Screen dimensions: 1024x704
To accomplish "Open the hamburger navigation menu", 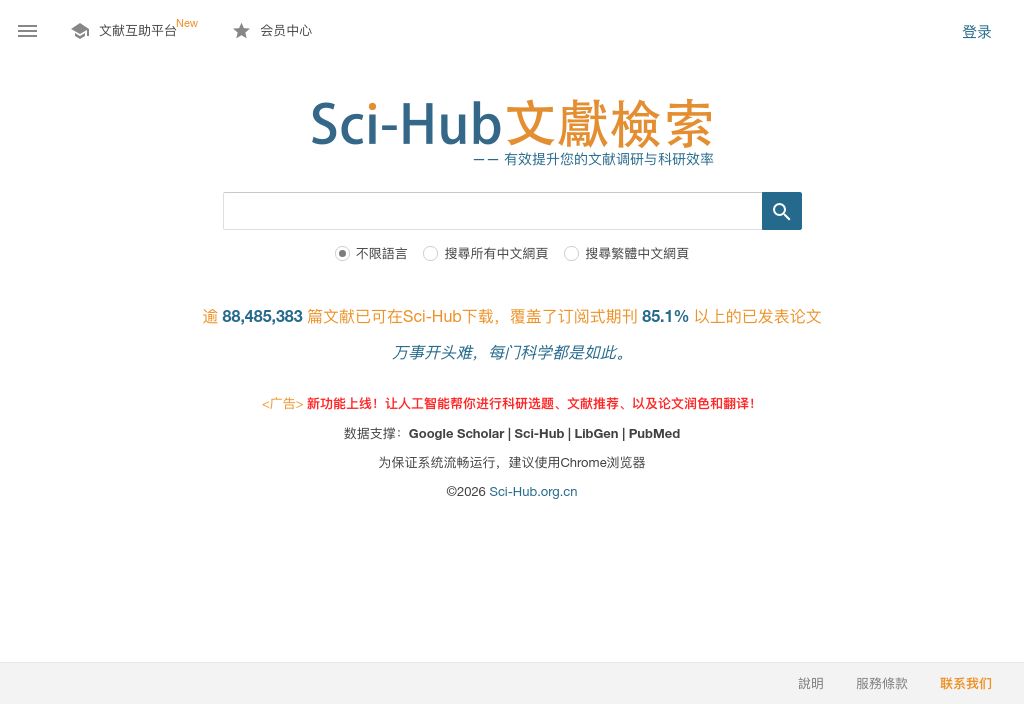I will click(27, 31).
